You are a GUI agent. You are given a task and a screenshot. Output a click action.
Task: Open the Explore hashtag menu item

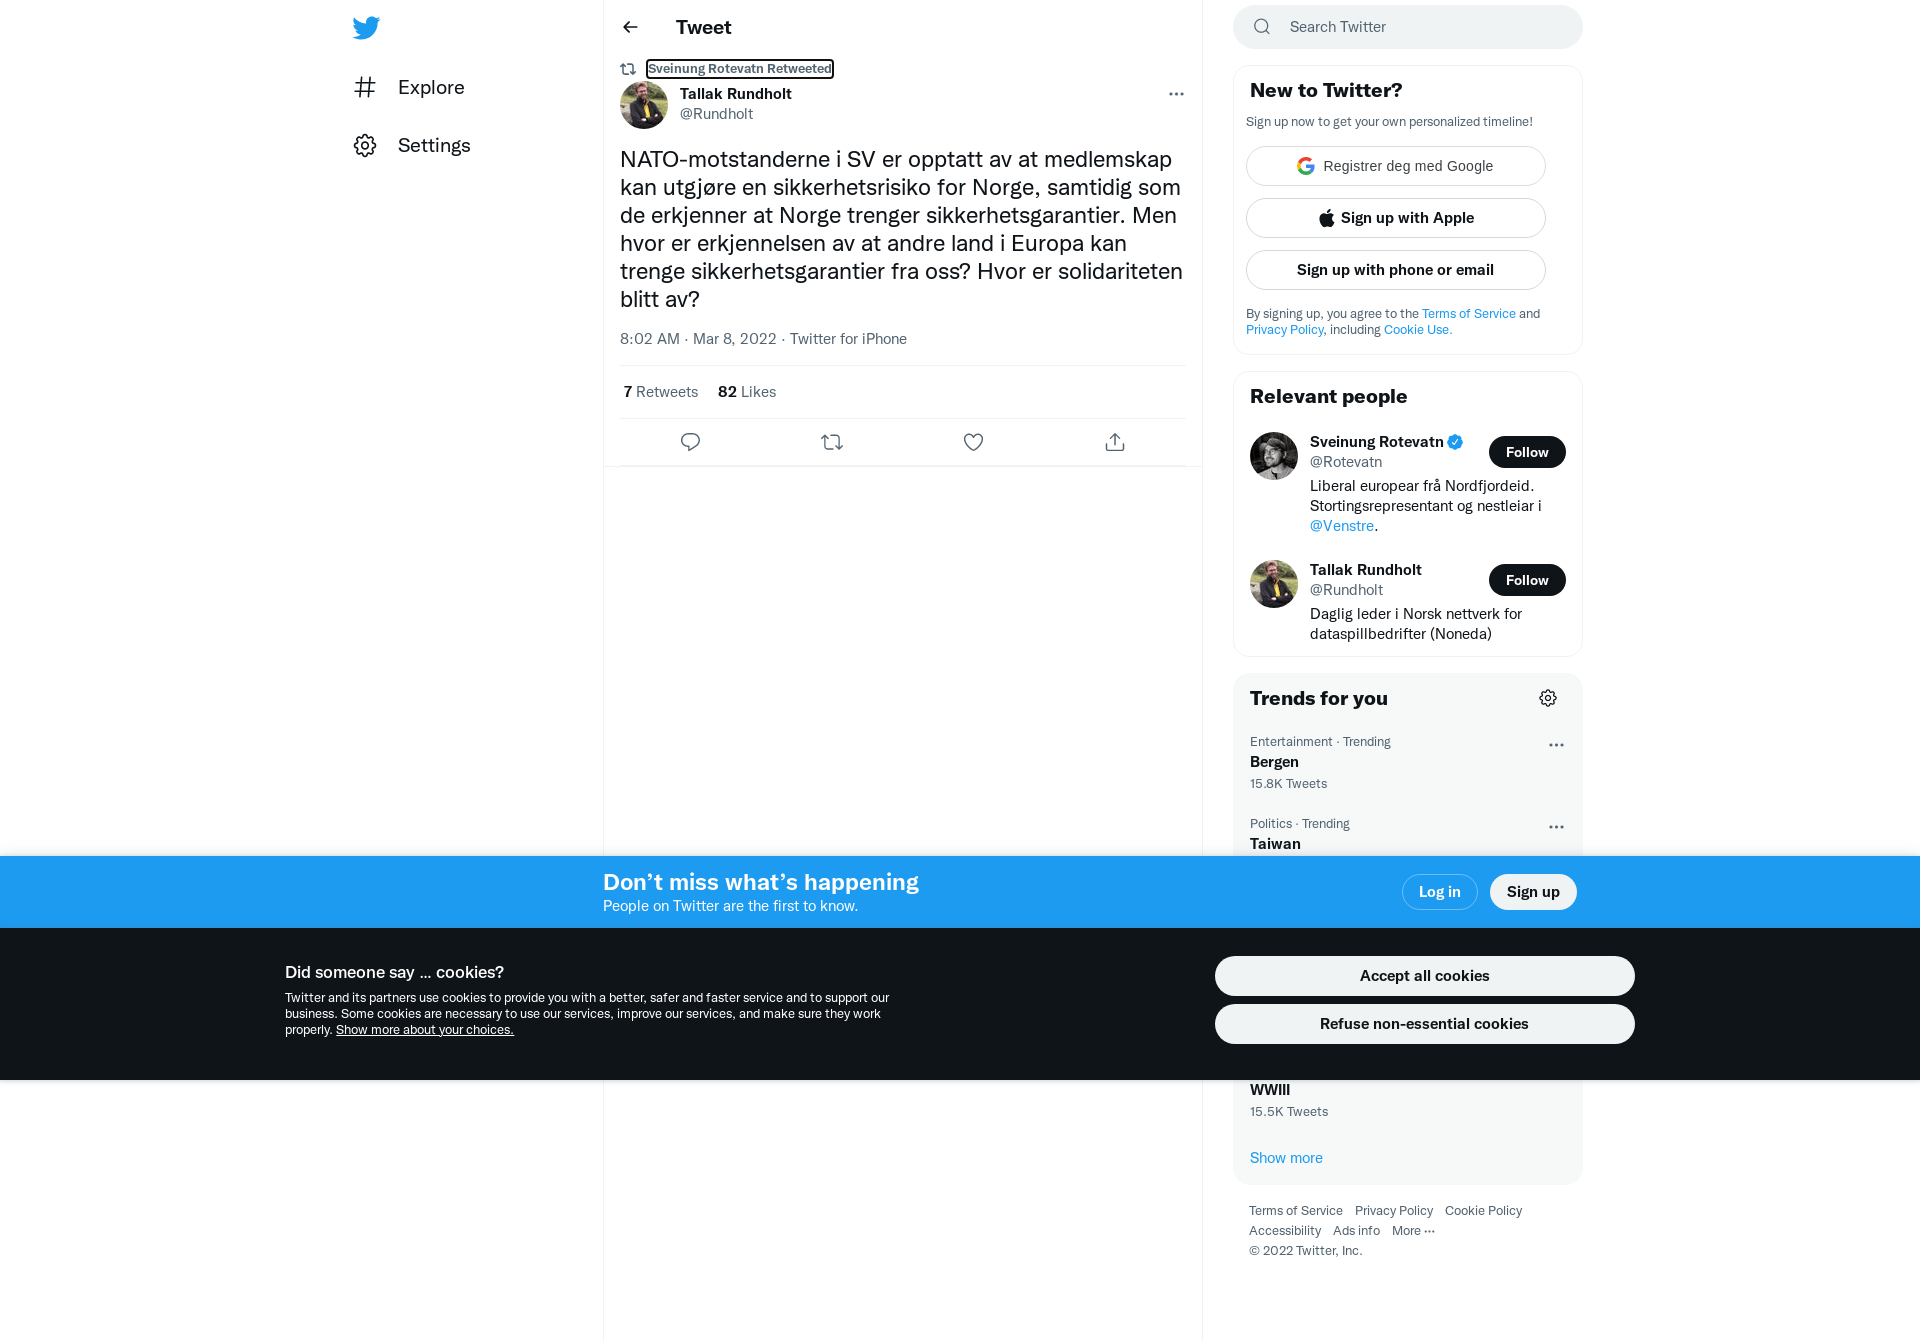point(409,87)
